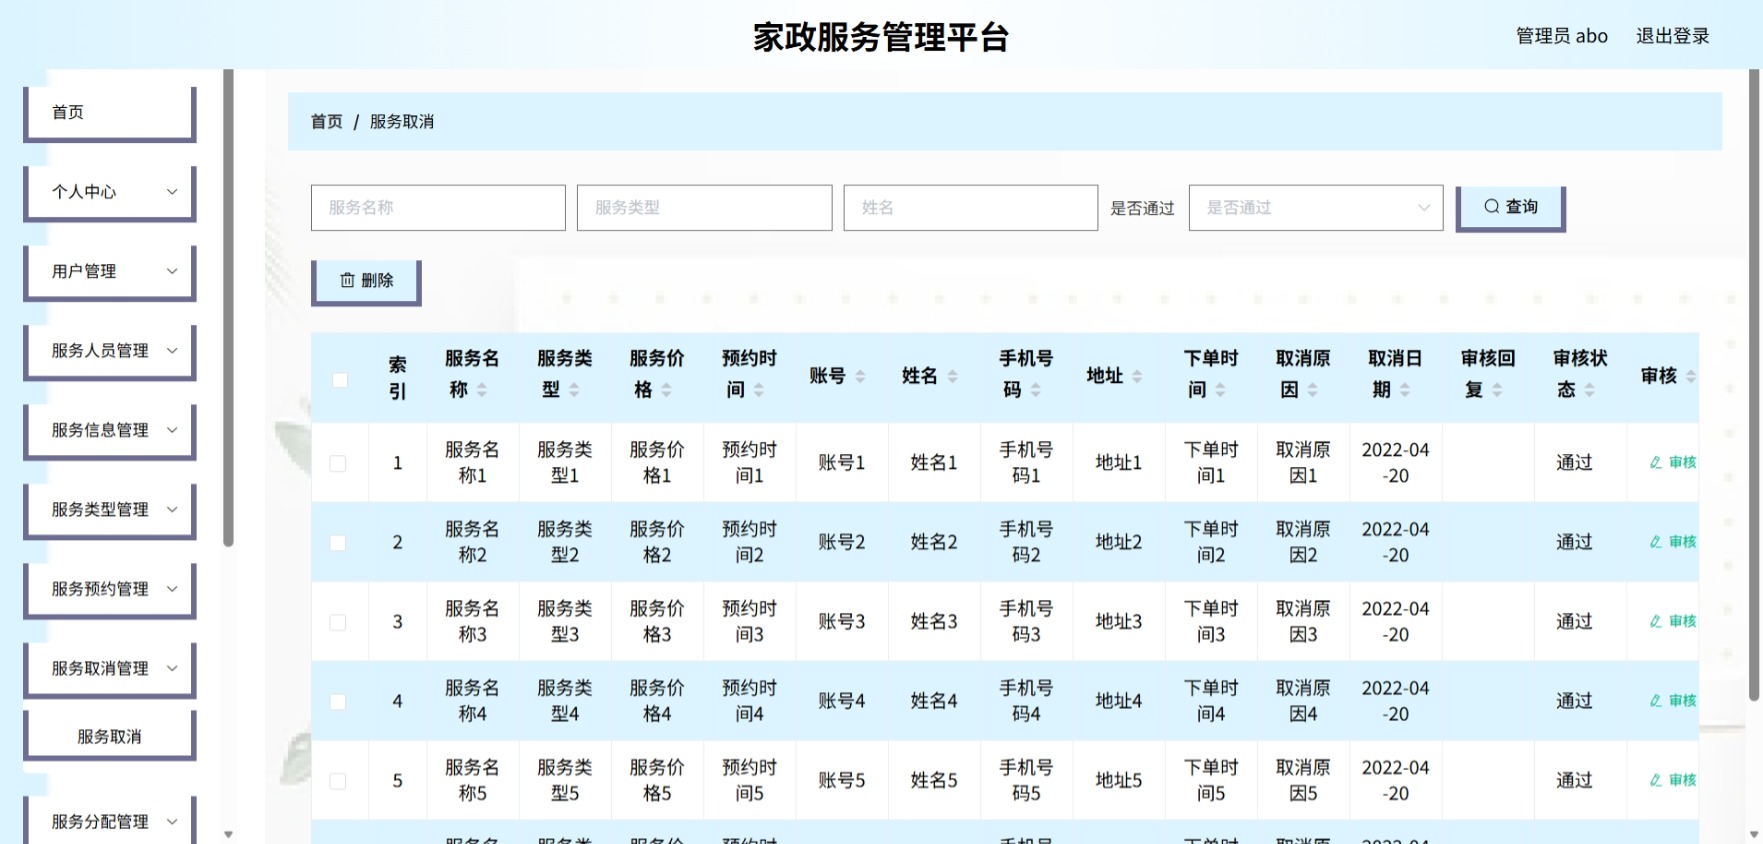Viewport: 1763px width, 844px height.
Task: Click 通过 status in row 3
Action: pyautogui.click(x=1574, y=622)
